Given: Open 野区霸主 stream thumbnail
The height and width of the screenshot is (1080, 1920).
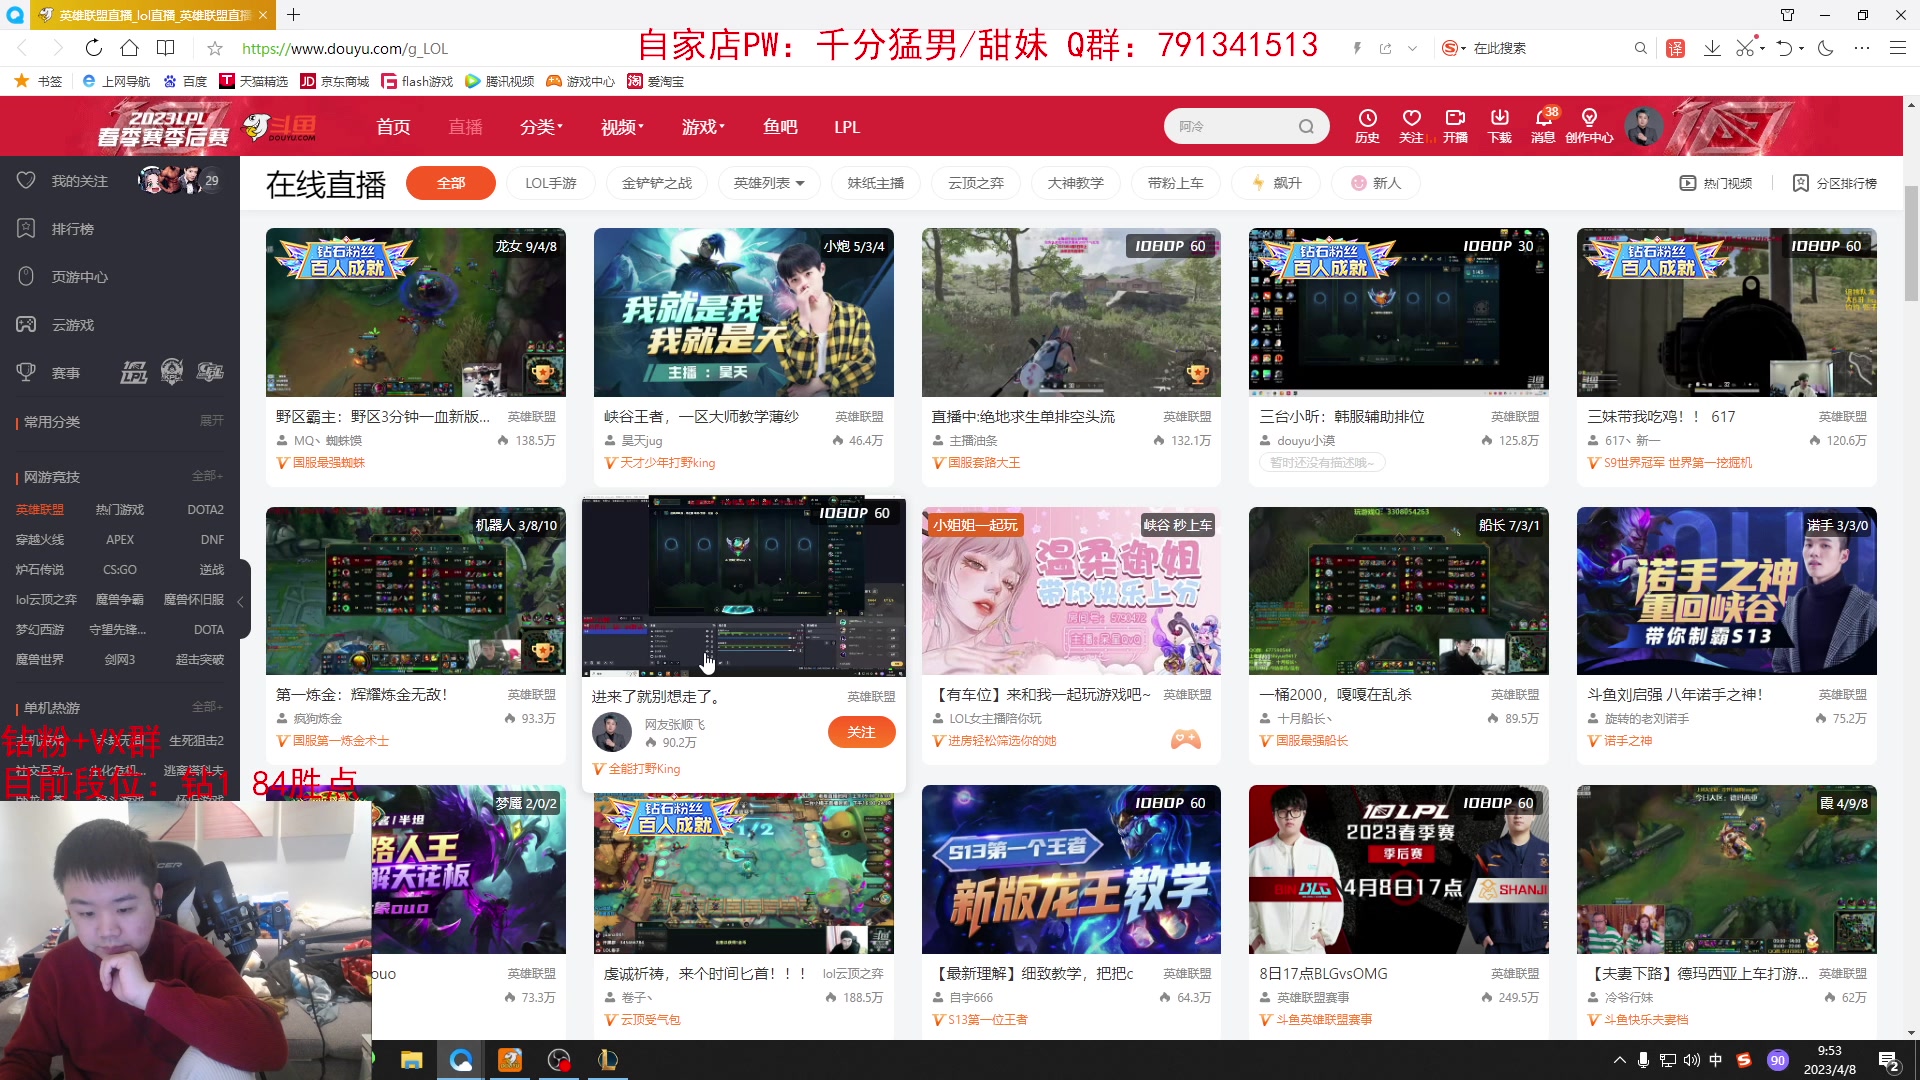Looking at the screenshot, I should pyautogui.click(x=415, y=312).
